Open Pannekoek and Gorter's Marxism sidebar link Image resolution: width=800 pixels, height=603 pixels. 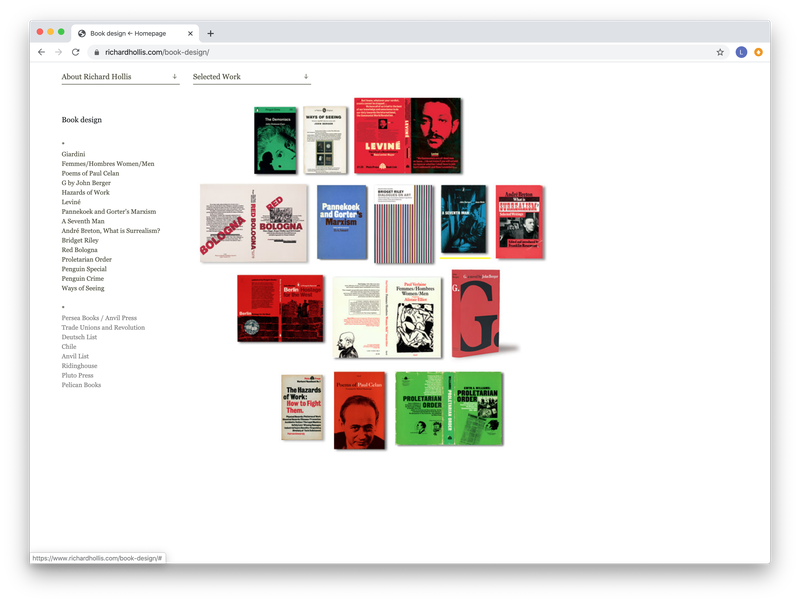pos(109,212)
